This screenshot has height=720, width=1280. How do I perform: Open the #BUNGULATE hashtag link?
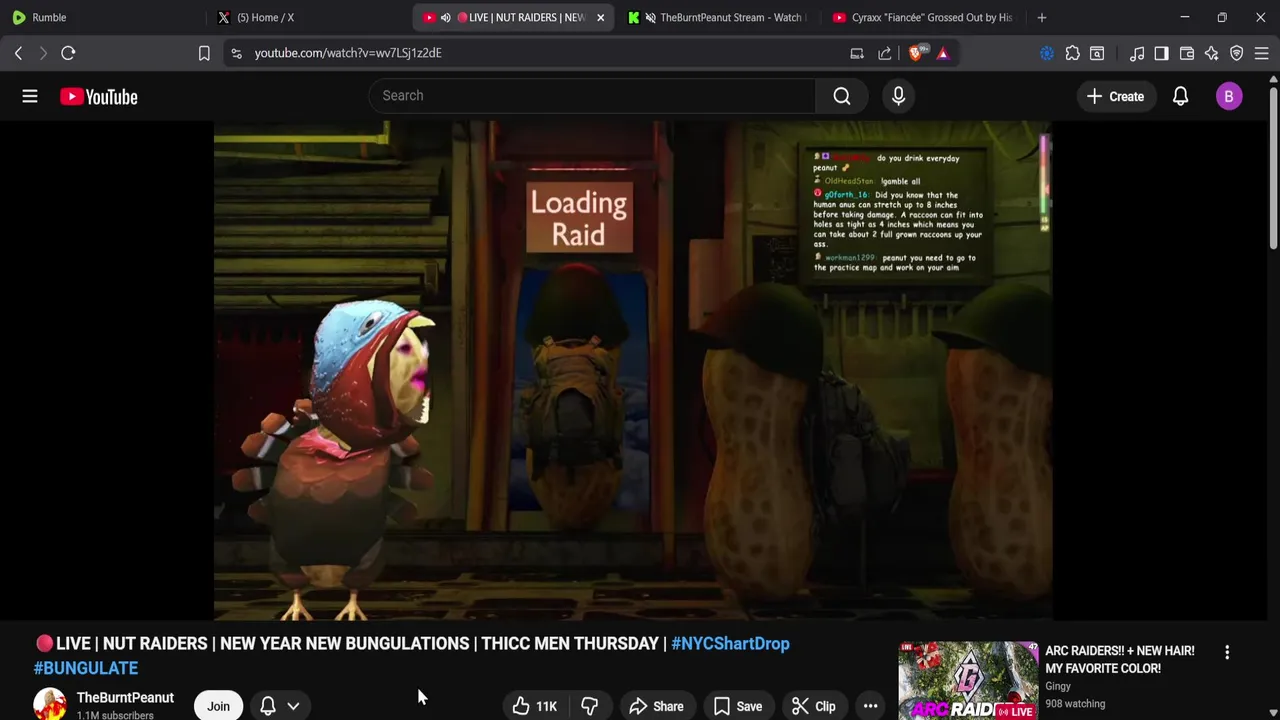point(86,667)
